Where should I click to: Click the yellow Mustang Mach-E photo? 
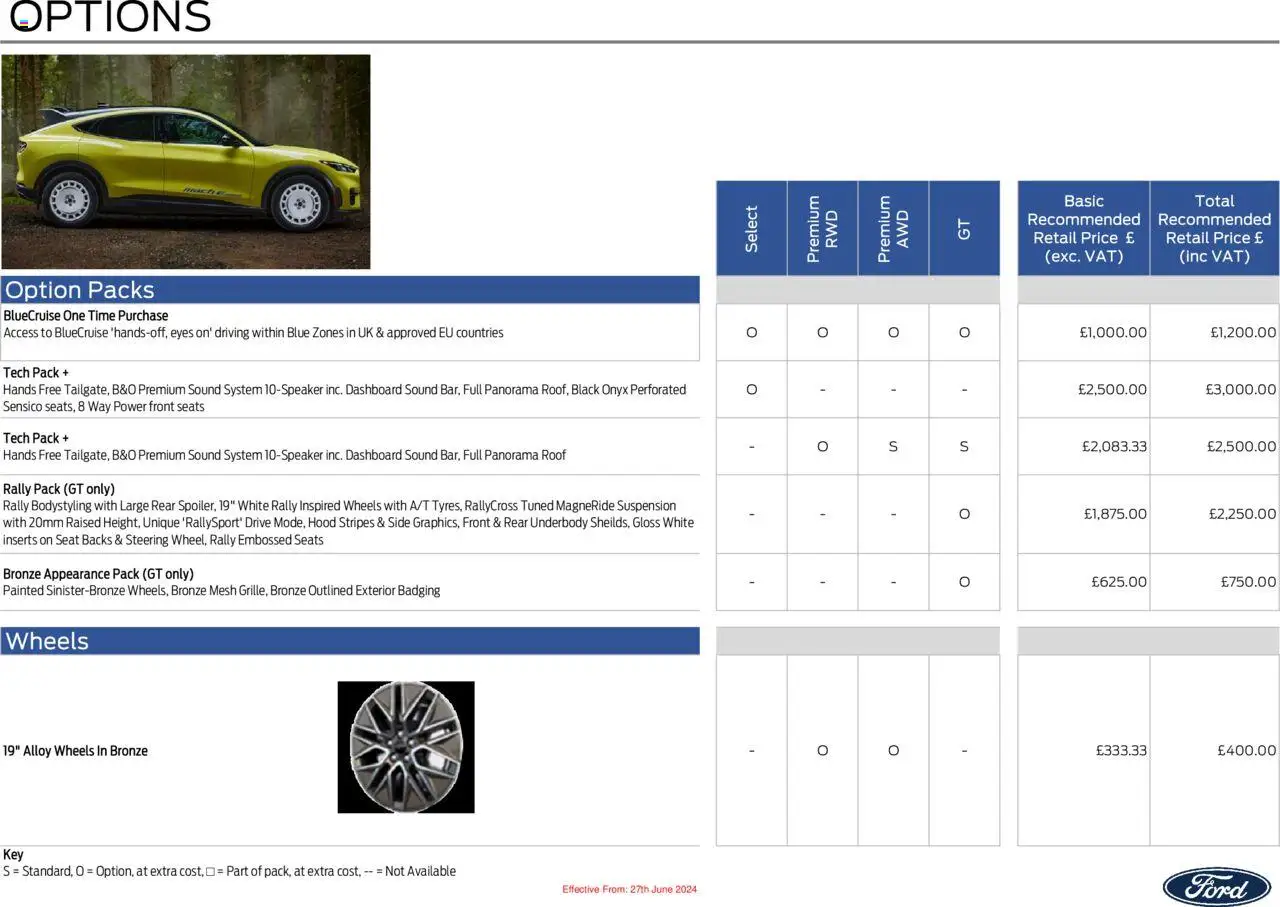(x=186, y=162)
